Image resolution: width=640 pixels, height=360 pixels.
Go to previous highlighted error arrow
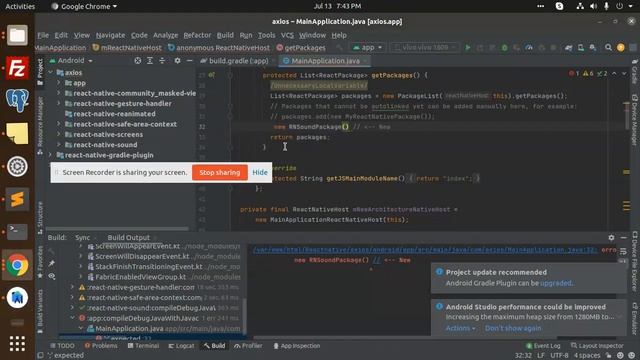(x=614, y=73)
